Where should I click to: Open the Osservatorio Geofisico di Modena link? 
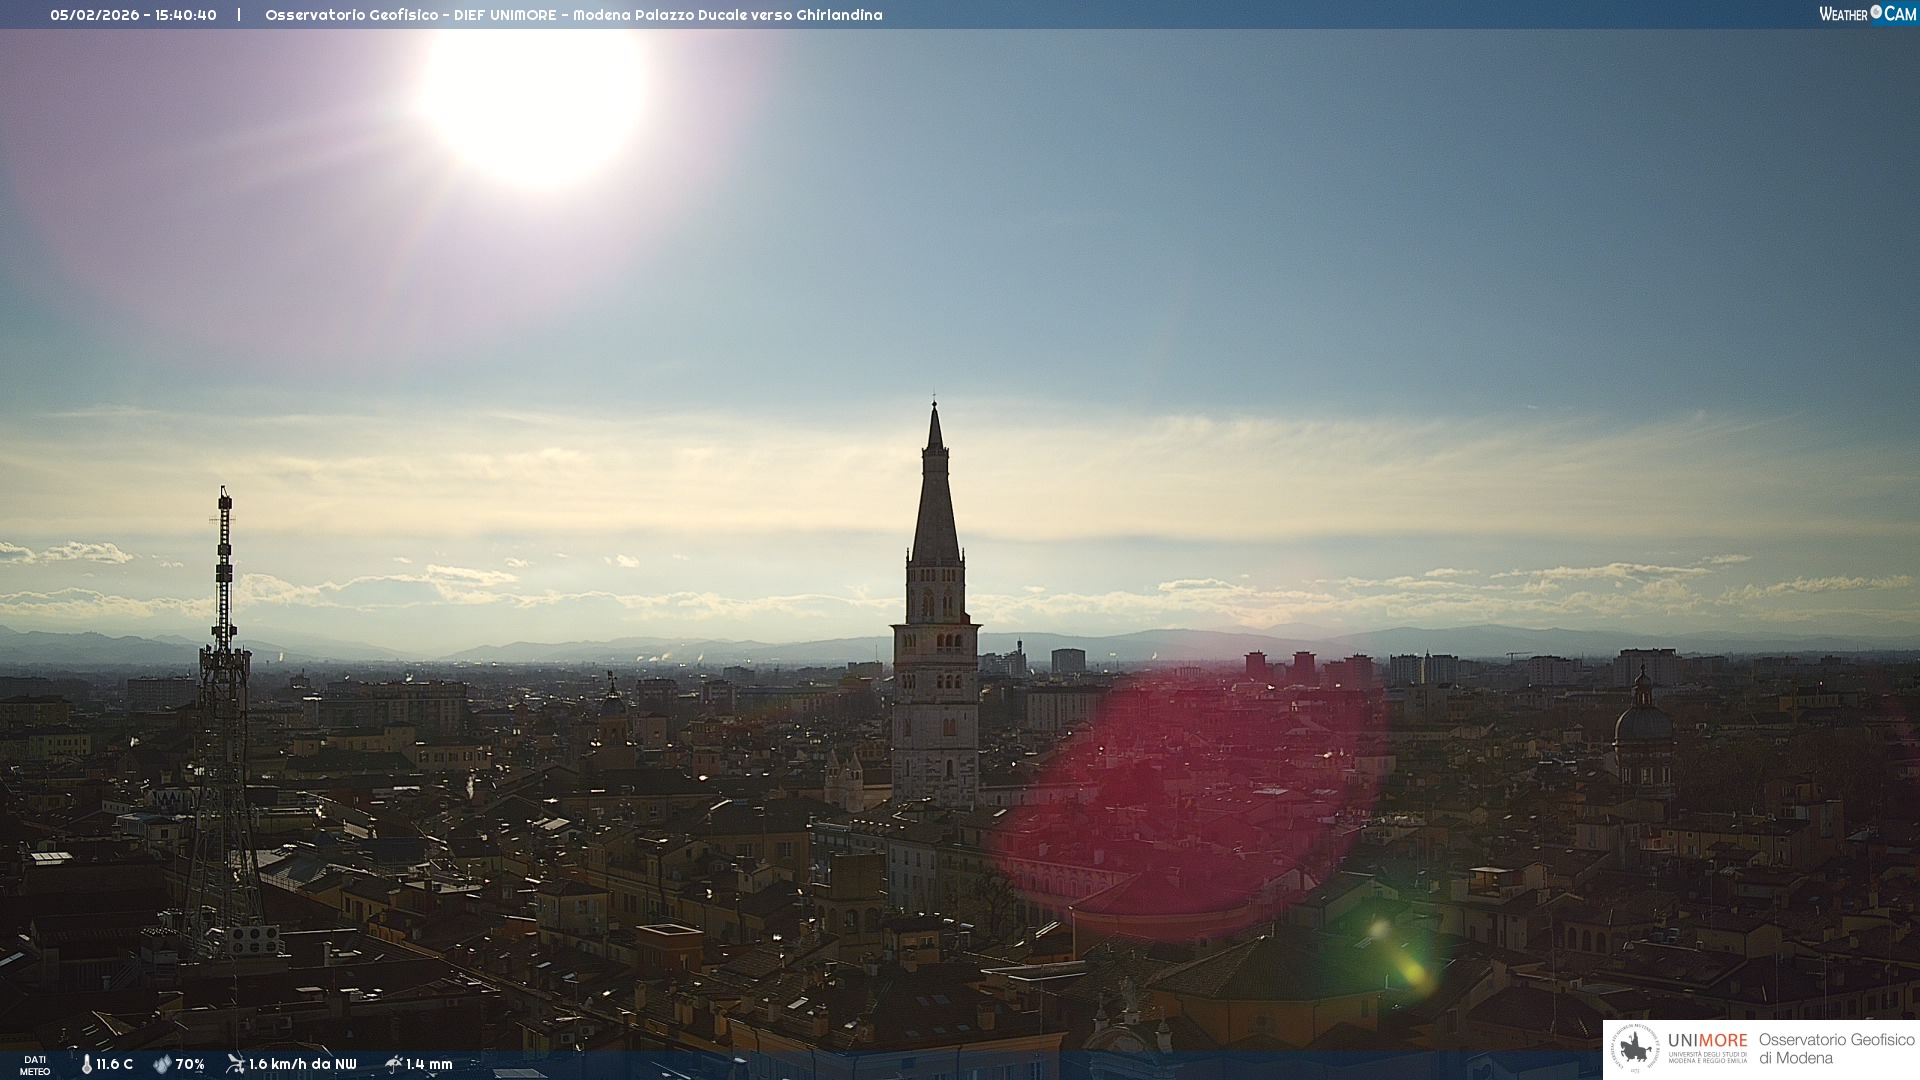click(1836, 1048)
